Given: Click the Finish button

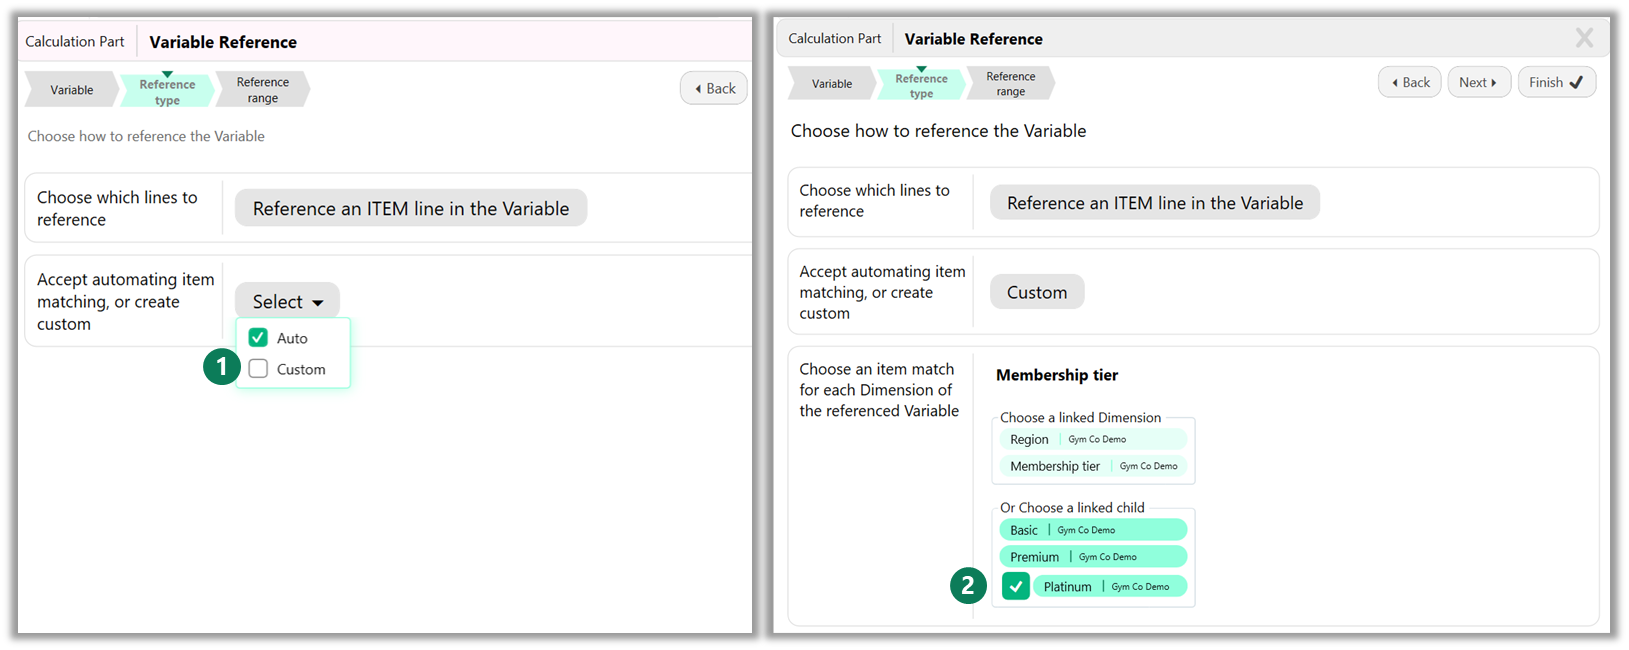Looking at the screenshot, I should pos(1556,82).
